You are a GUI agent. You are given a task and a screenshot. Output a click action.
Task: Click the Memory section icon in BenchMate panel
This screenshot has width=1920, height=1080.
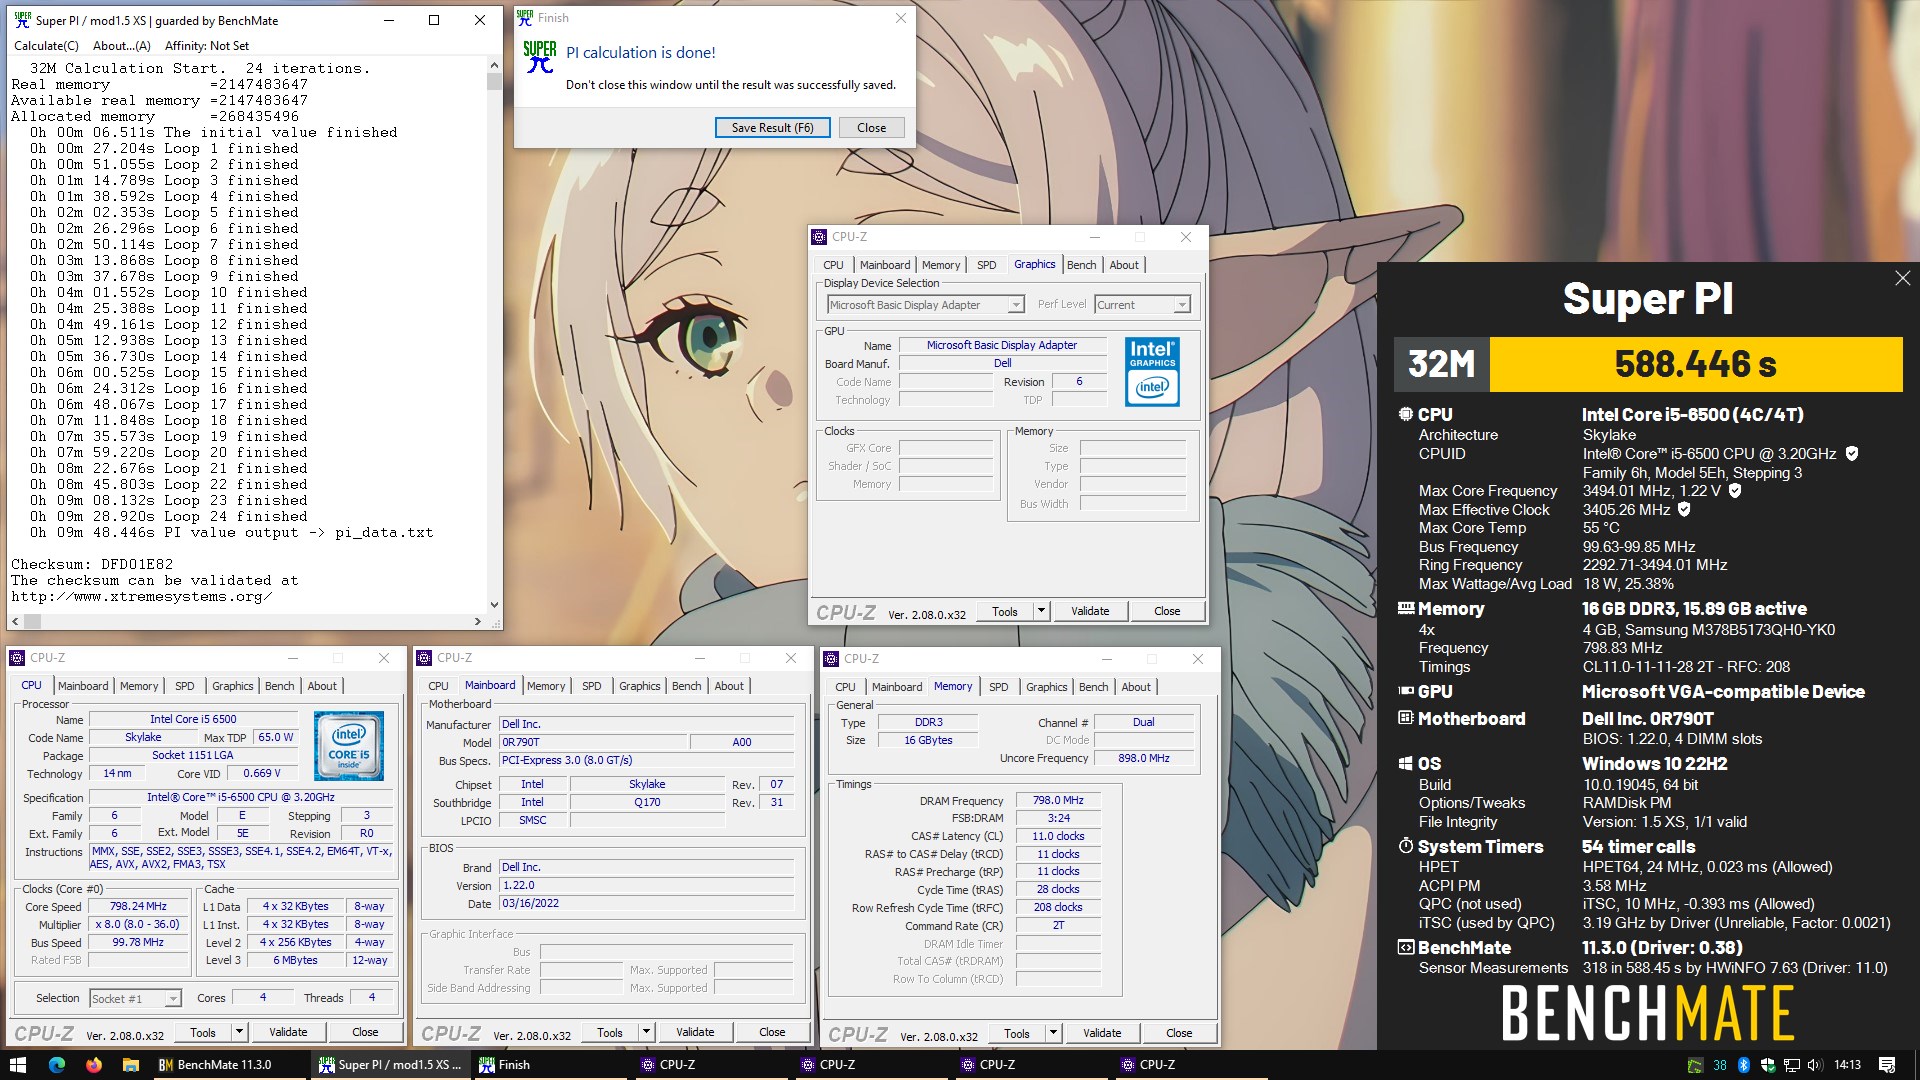pos(1406,608)
